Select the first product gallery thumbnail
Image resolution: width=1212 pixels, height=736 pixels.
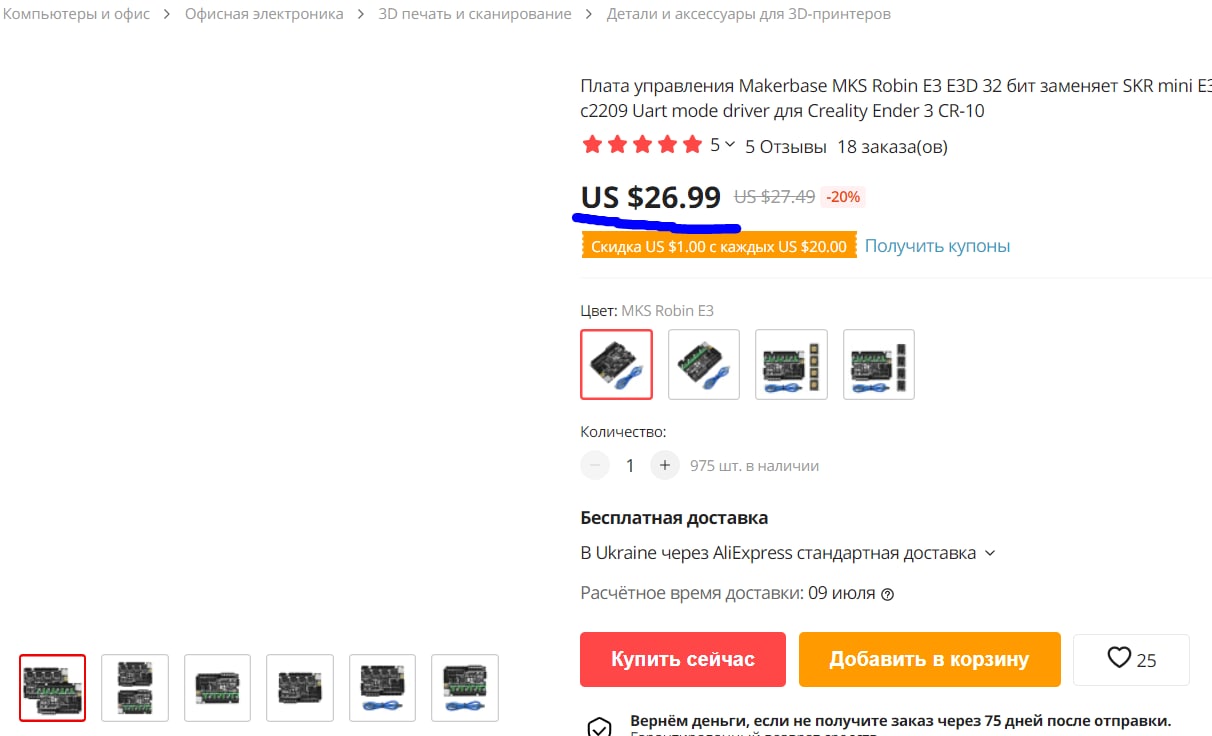(x=52, y=688)
